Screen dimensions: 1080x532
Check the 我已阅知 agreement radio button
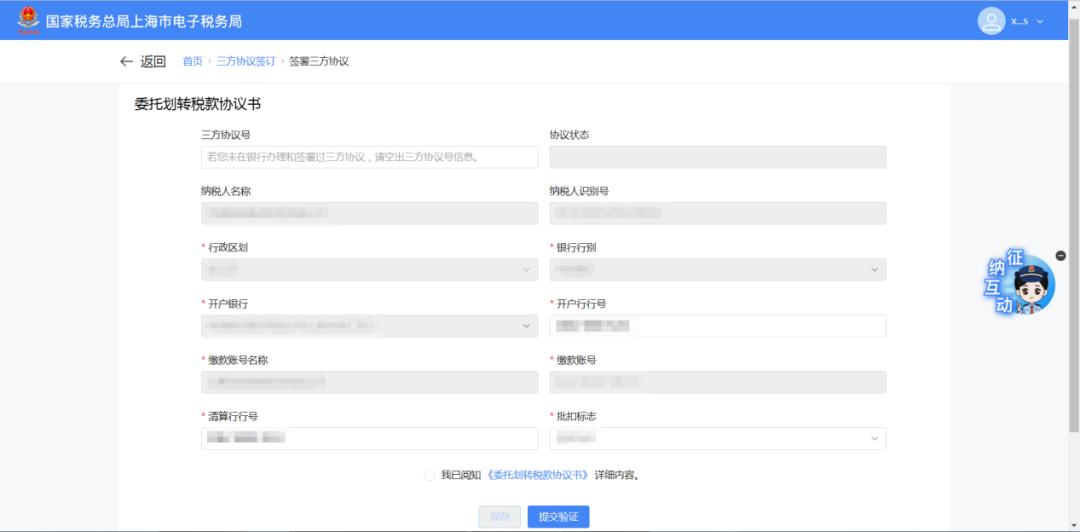tap(430, 475)
